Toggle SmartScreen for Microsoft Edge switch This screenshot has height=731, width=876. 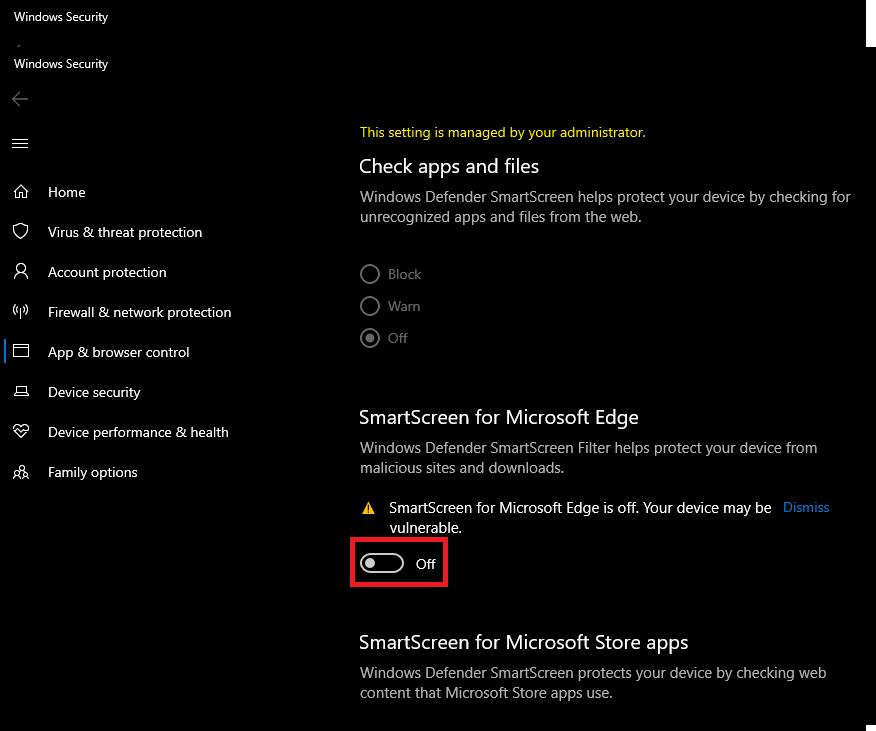pos(382,563)
